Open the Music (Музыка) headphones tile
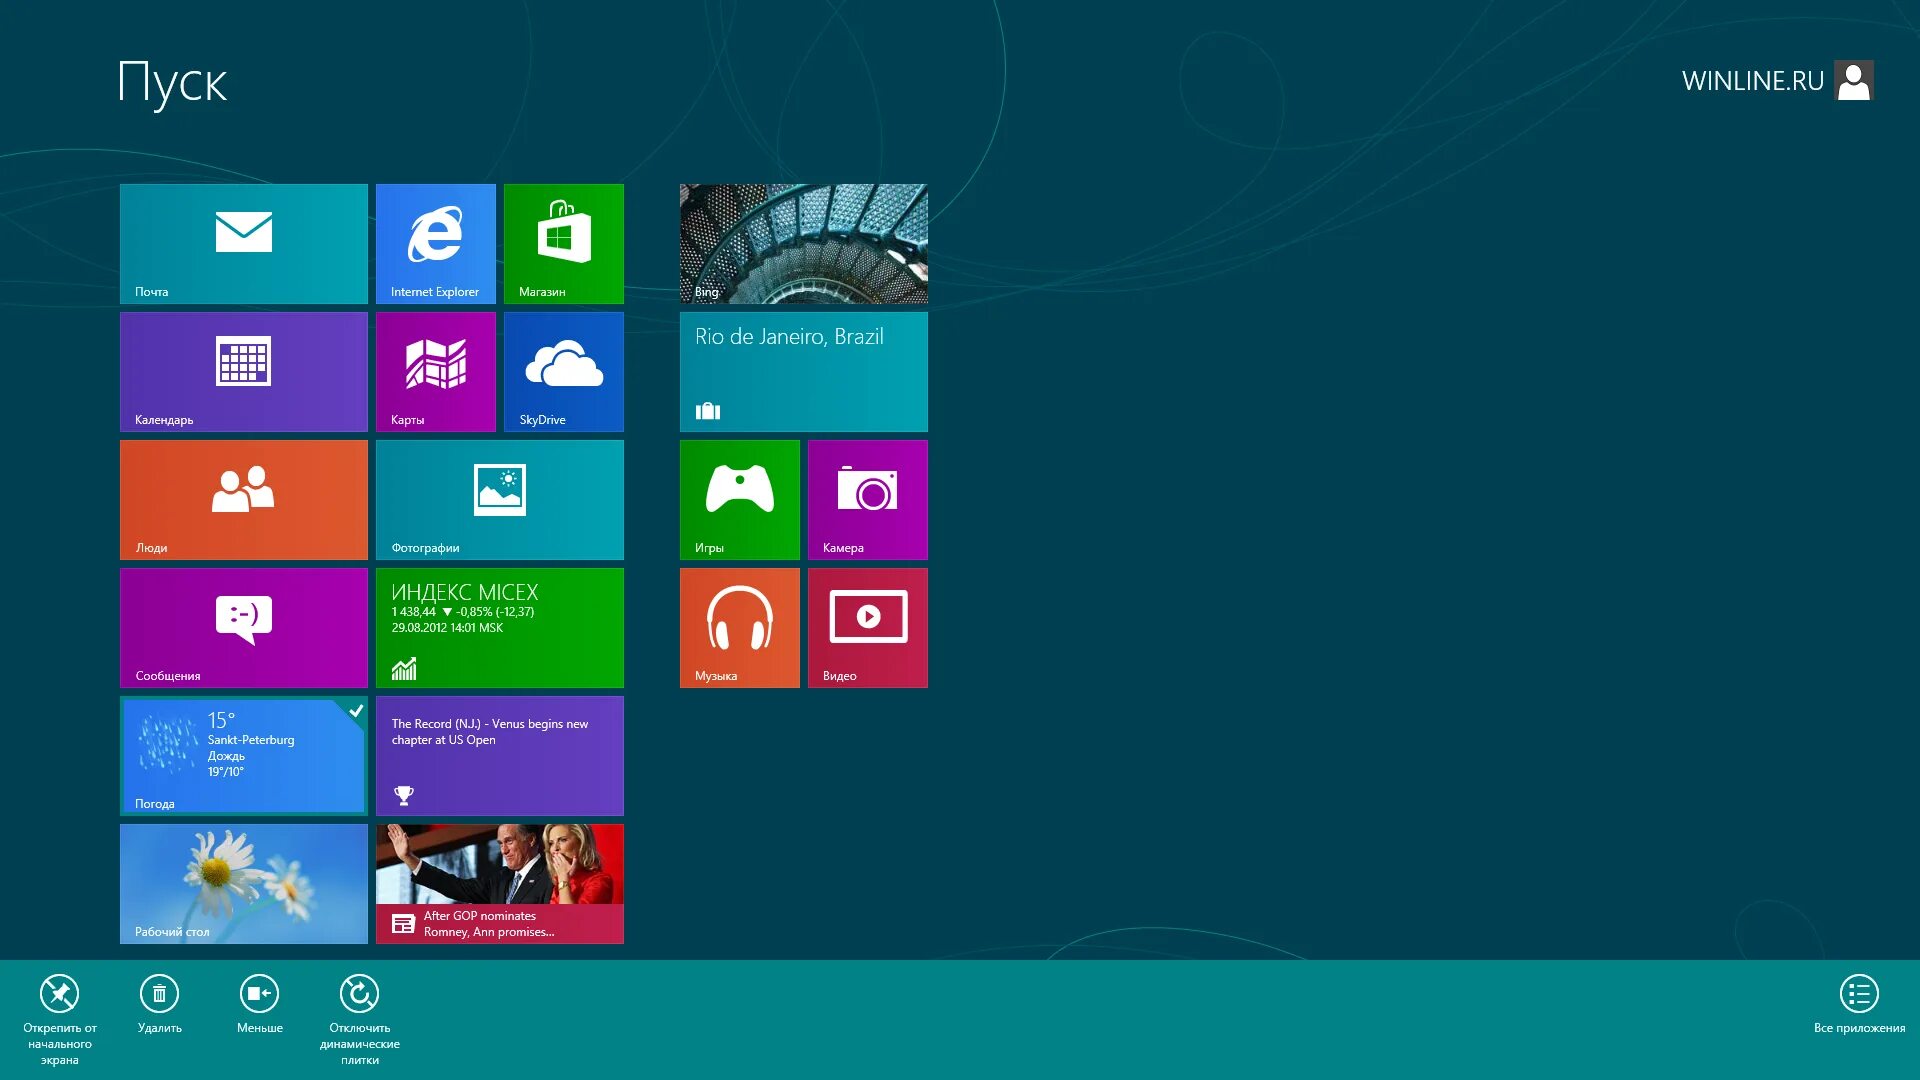Screen dimensions: 1920x1080 point(739,627)
